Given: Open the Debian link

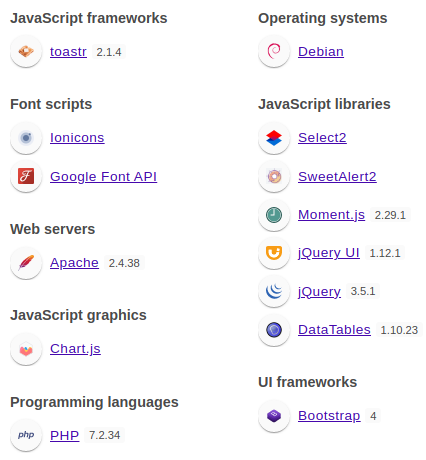Looking at the screenshot, I should (x=321, y=52).
